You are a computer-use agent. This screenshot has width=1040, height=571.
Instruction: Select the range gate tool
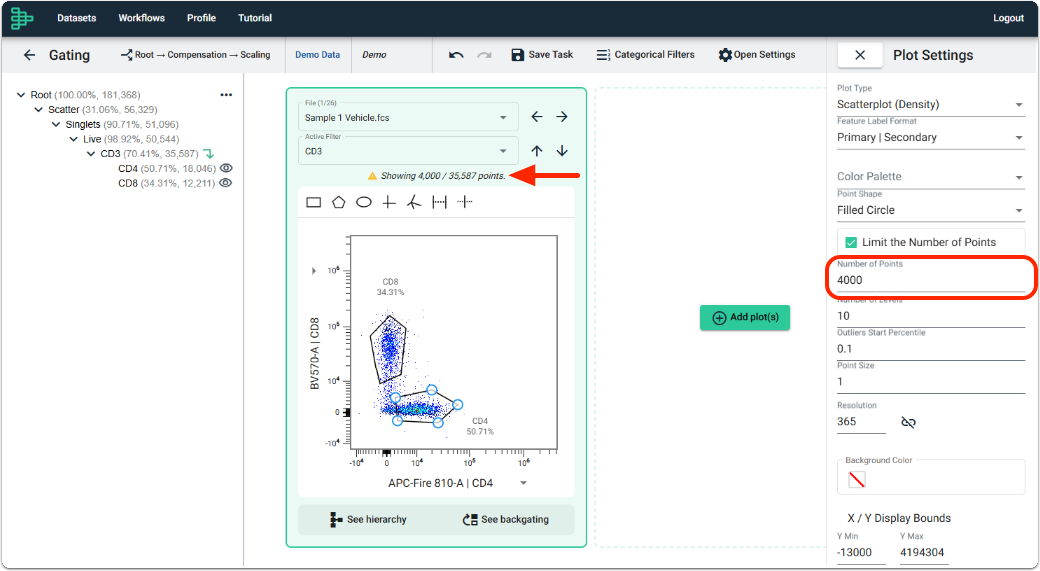pyautogui.click(x=439, y=202)
